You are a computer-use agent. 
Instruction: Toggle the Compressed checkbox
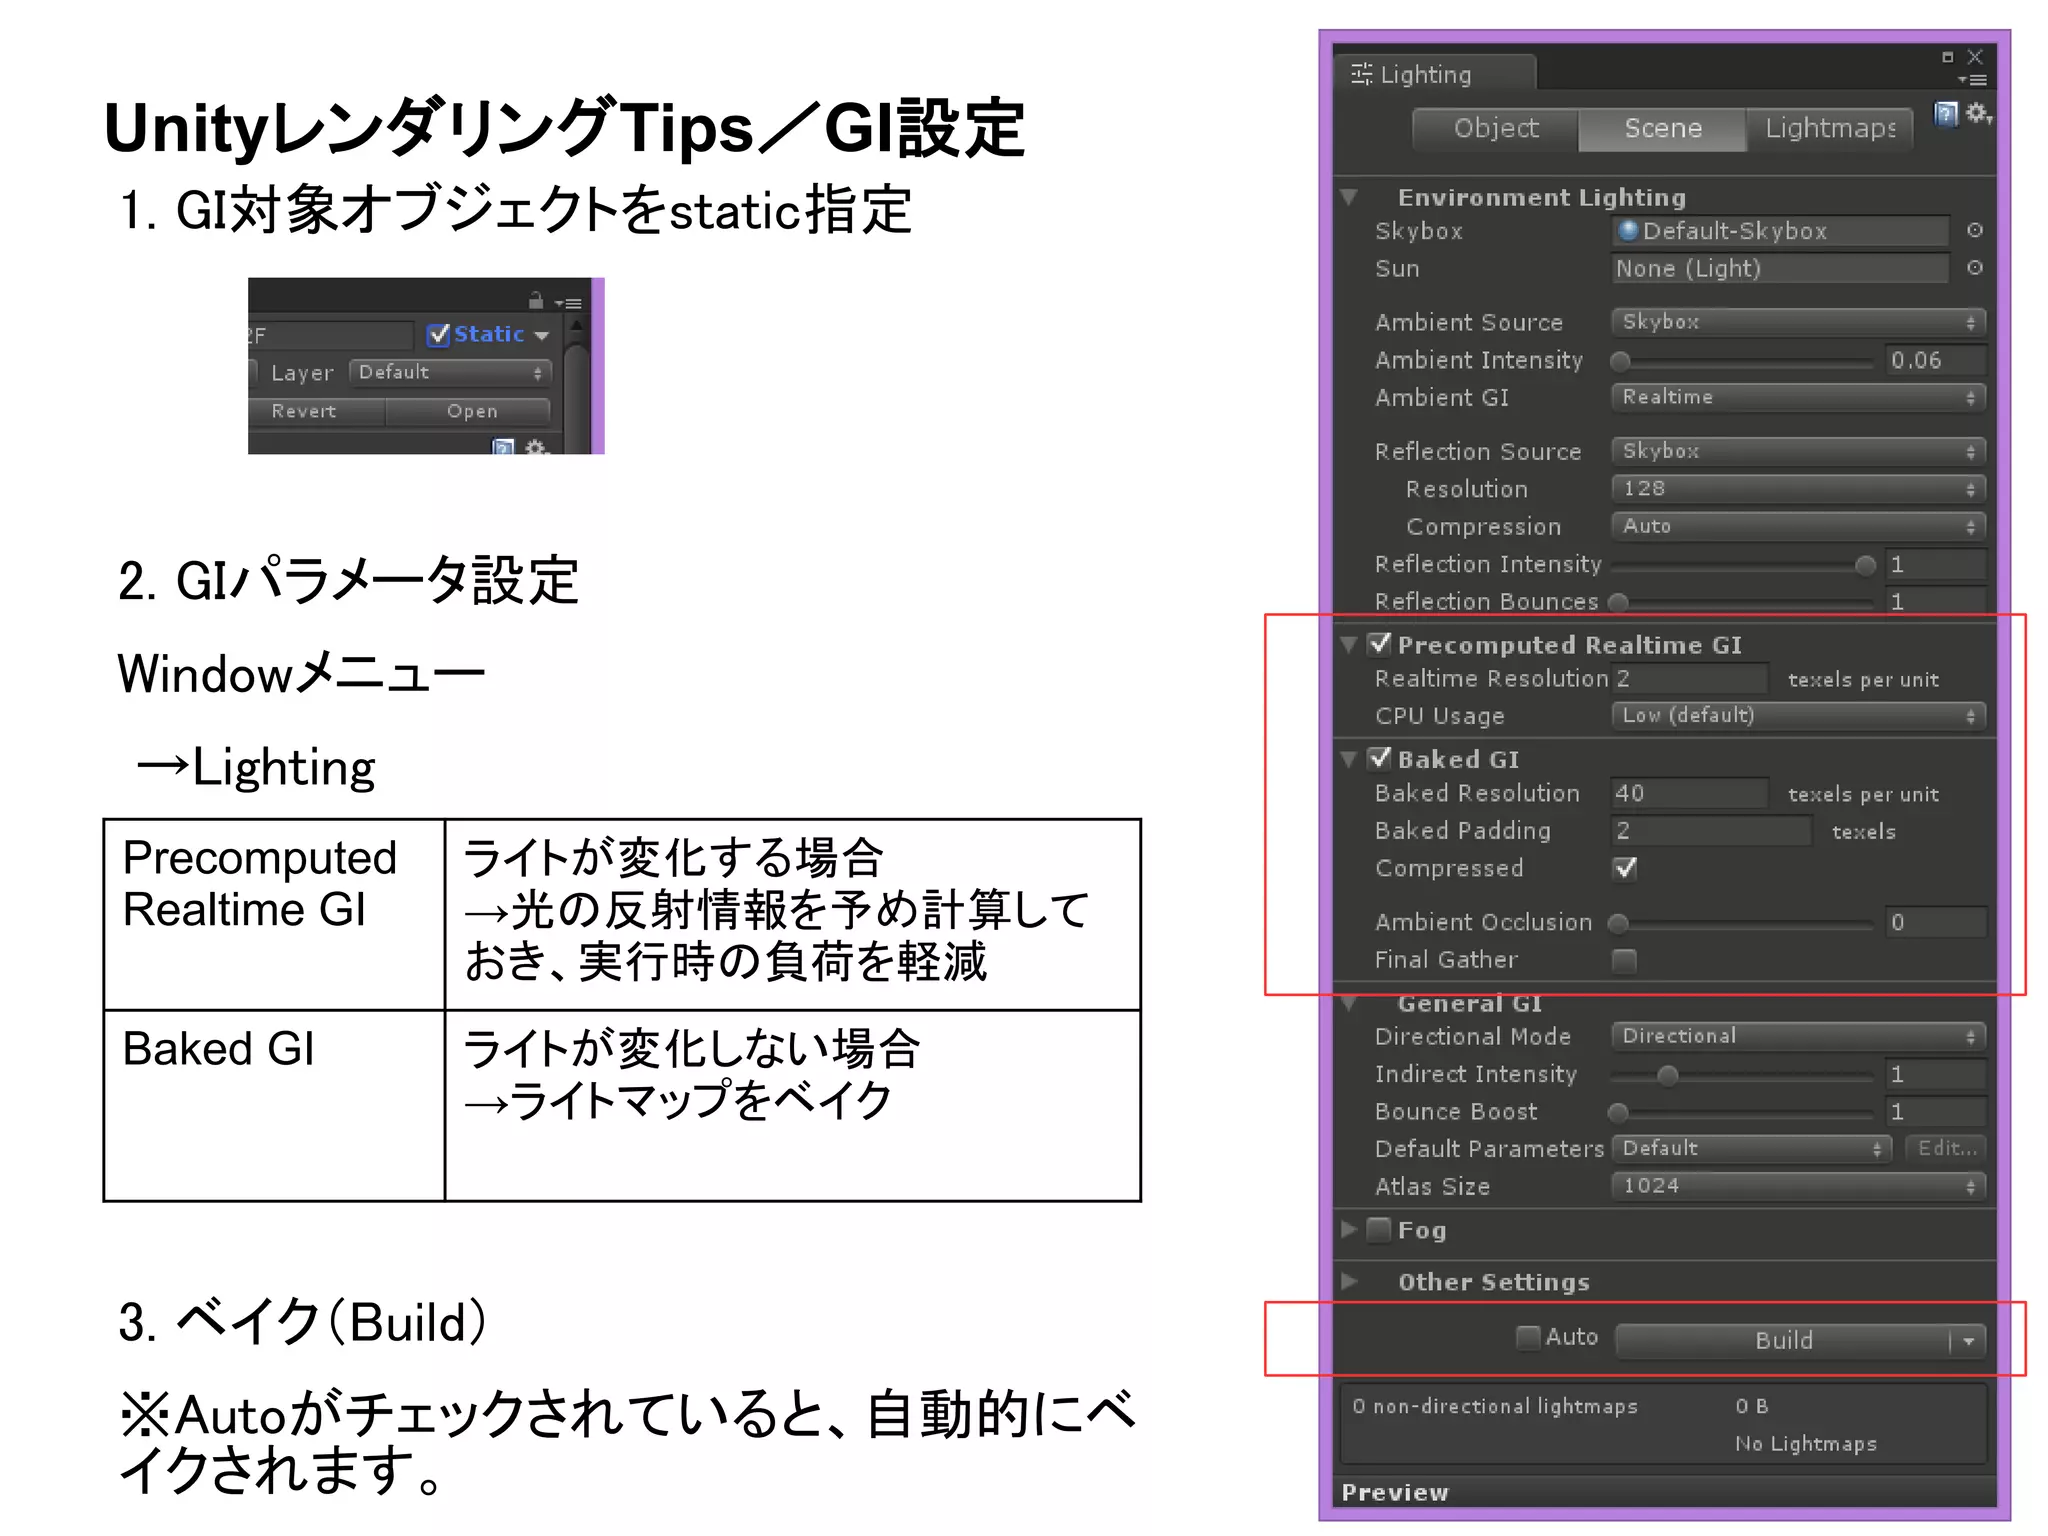point(1625,868)
